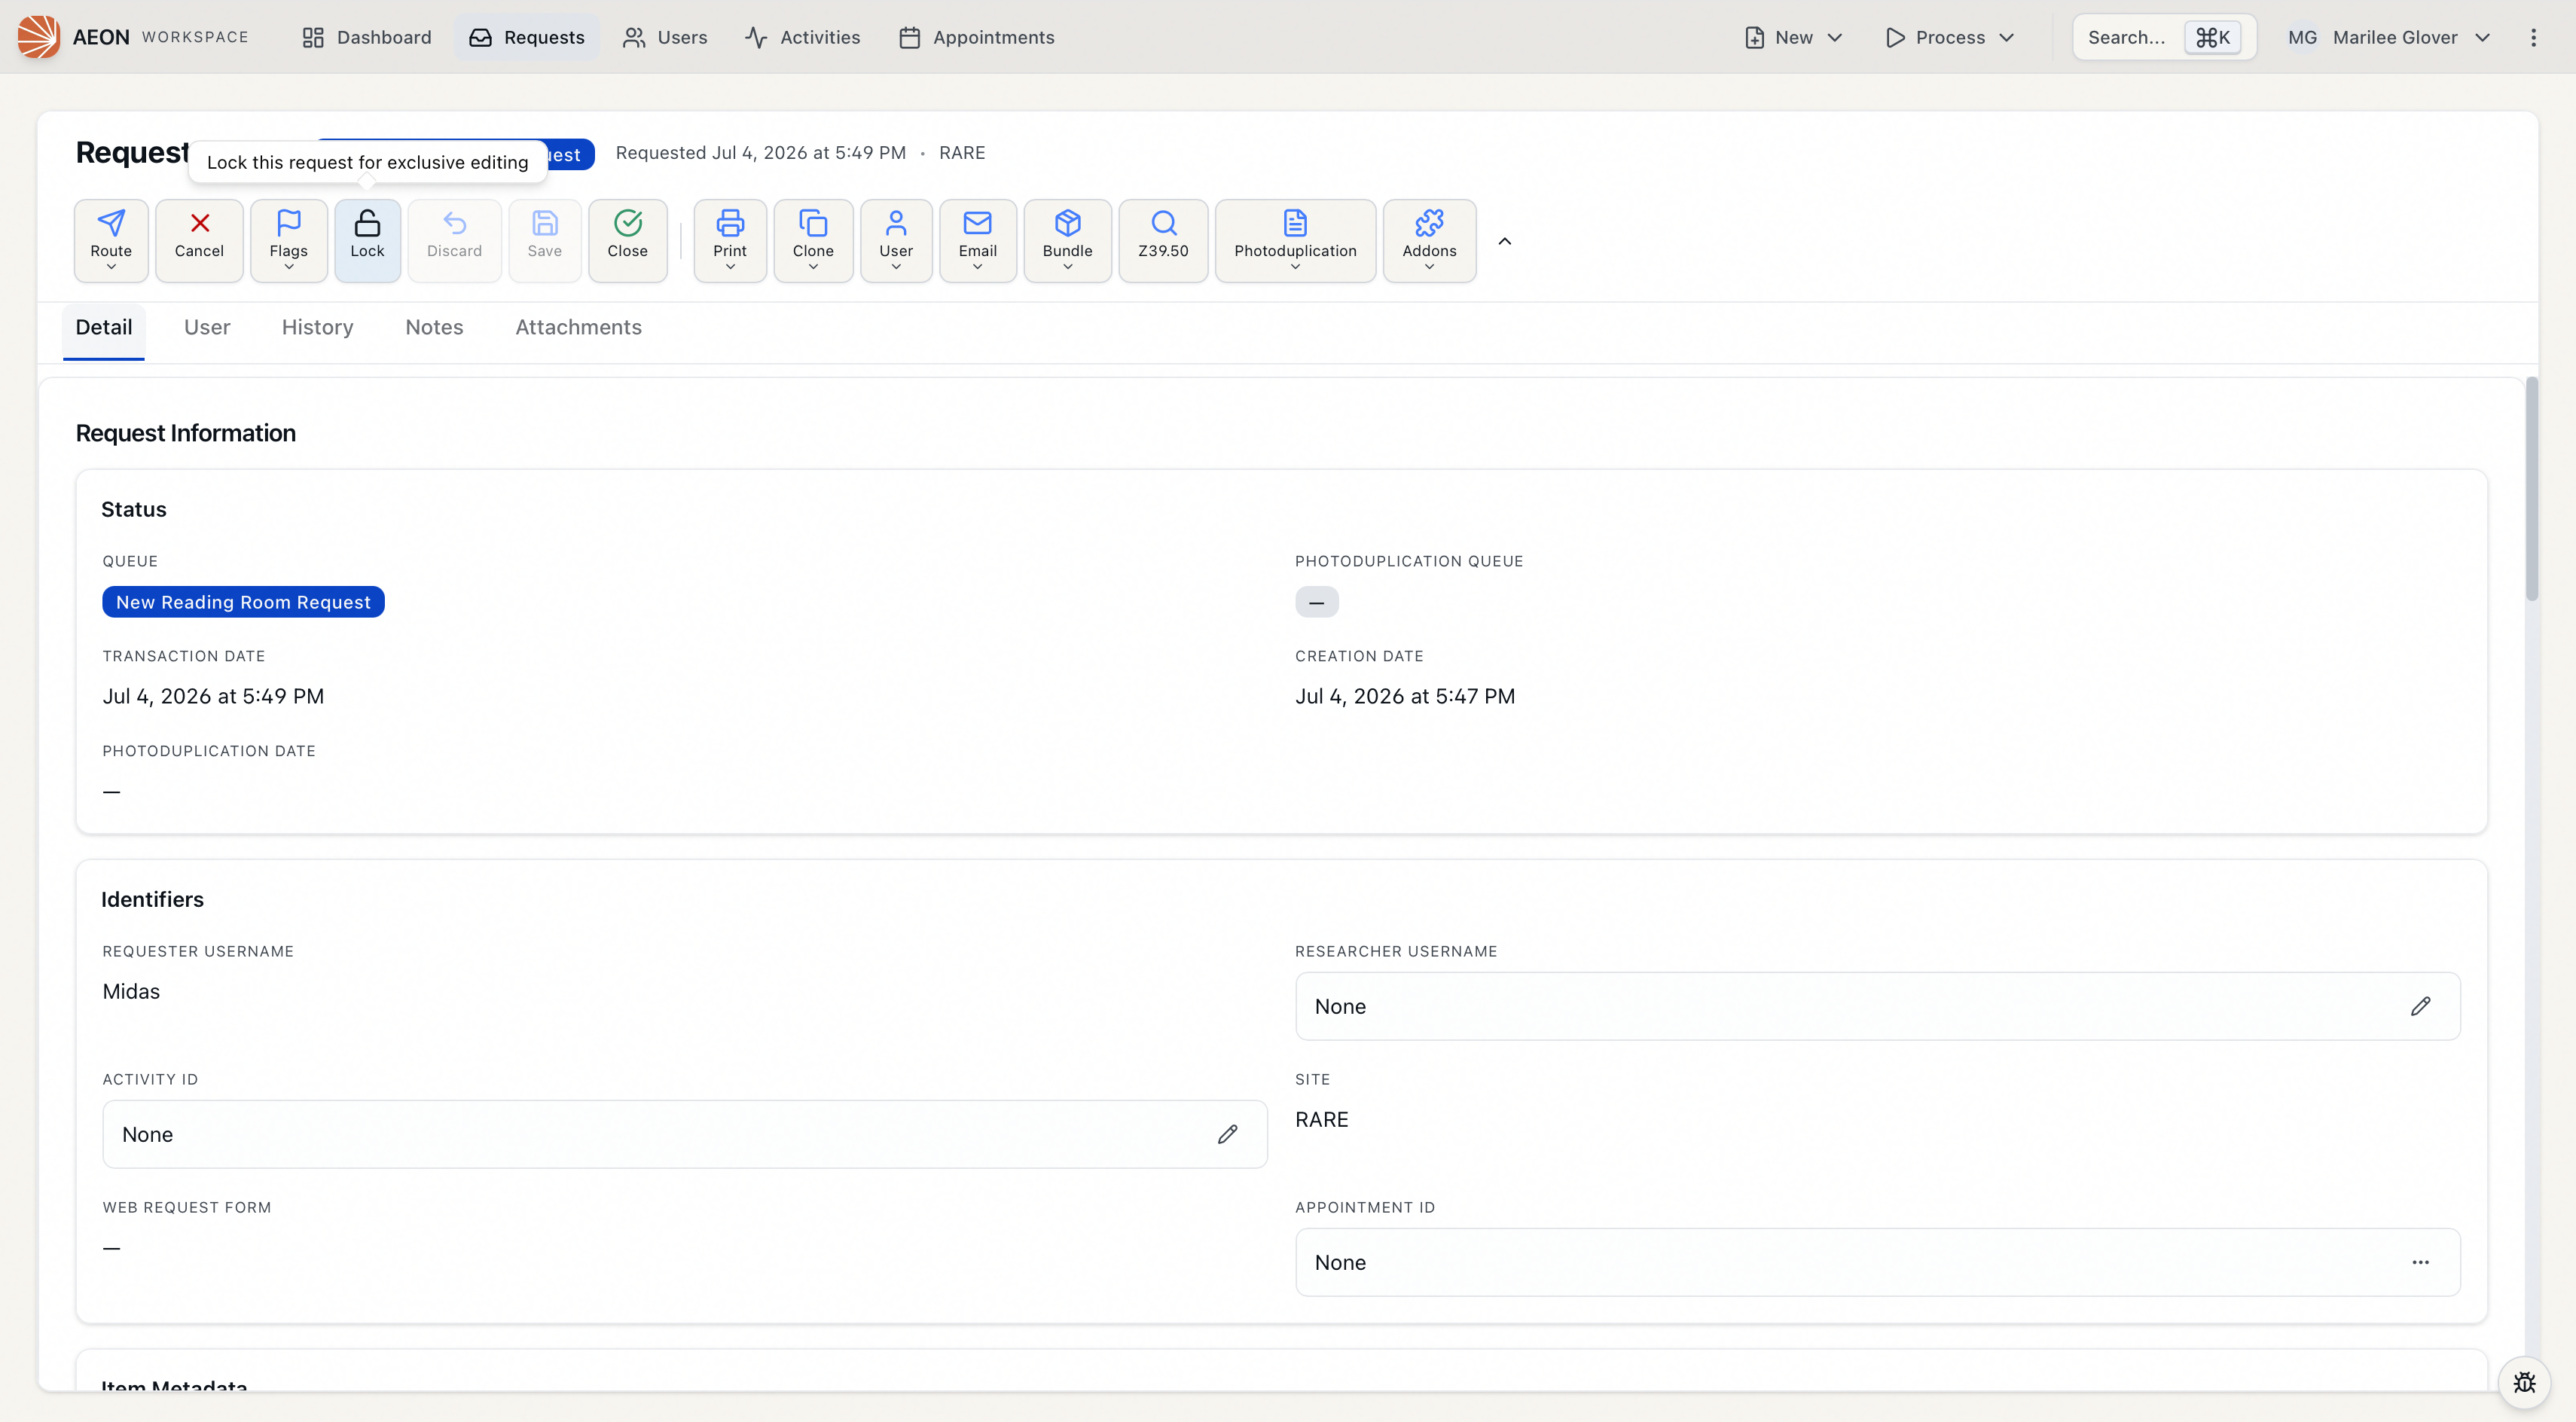Click the Status section heading
Image resolution: width=2576 pixels, height=1422 pixels.
(134, 509)
